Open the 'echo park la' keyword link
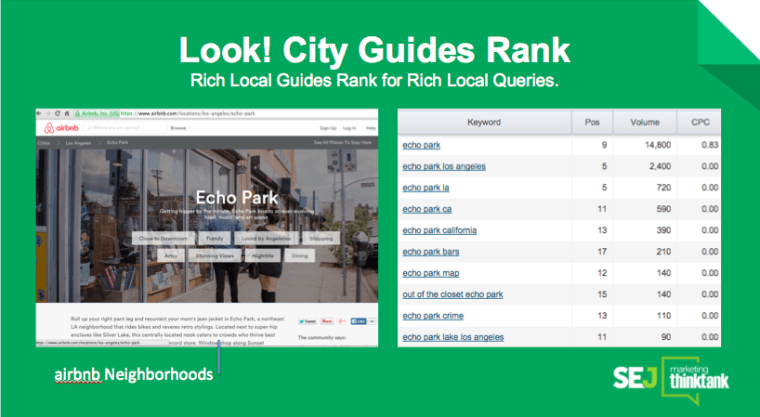 (426, 188)
